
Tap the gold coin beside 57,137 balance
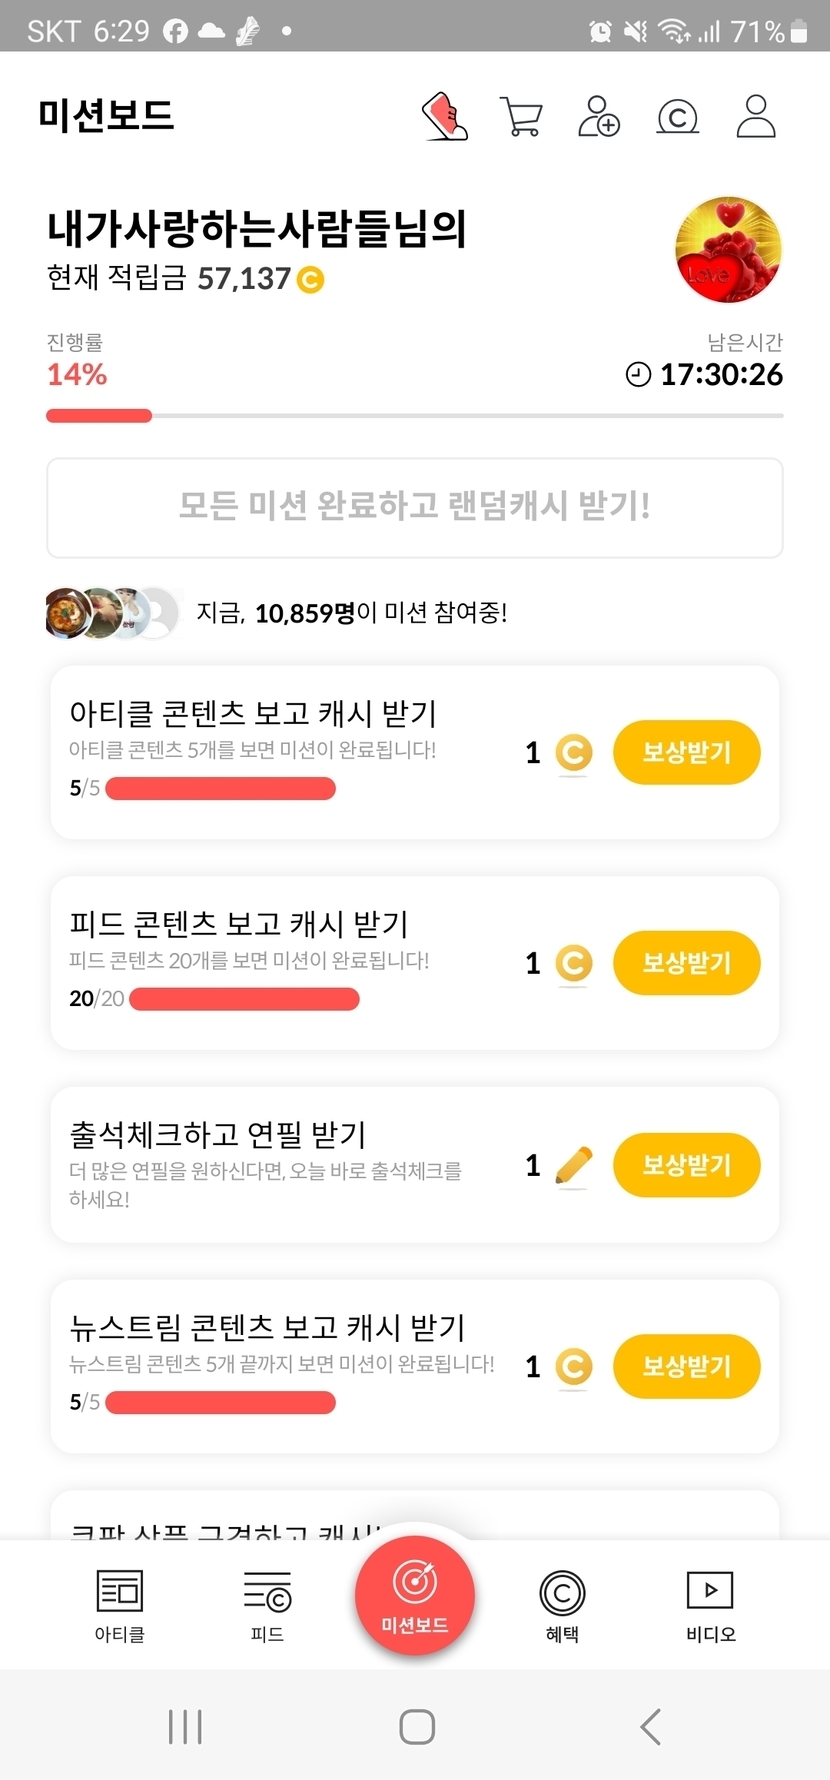pyautogui.click(x=311, y=279)
